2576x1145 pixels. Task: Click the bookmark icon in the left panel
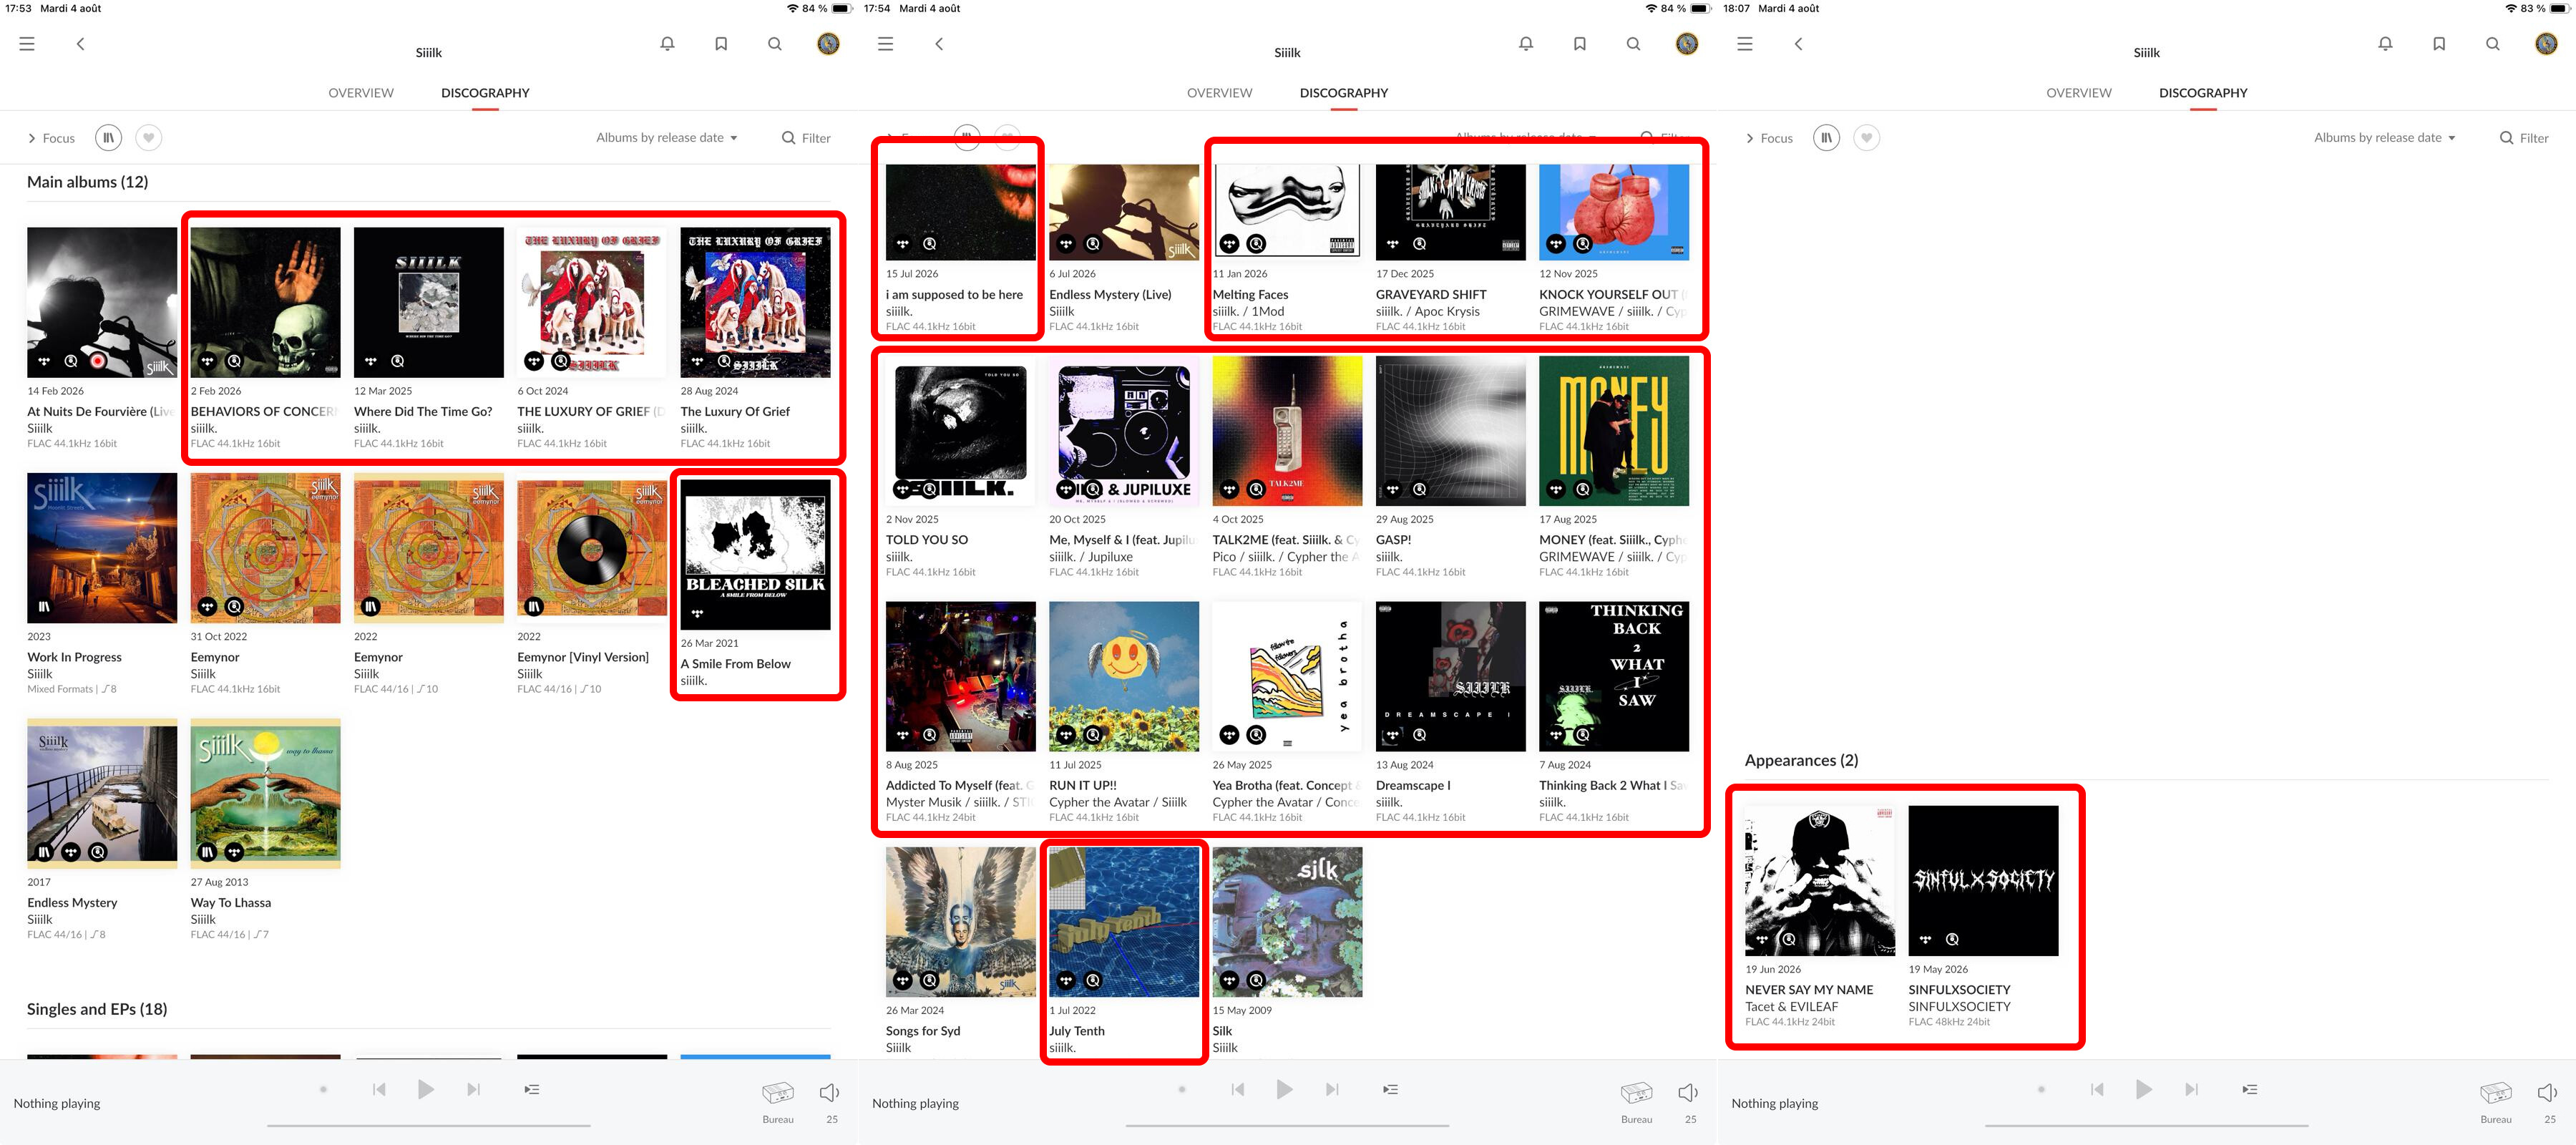tap(721, 44)
